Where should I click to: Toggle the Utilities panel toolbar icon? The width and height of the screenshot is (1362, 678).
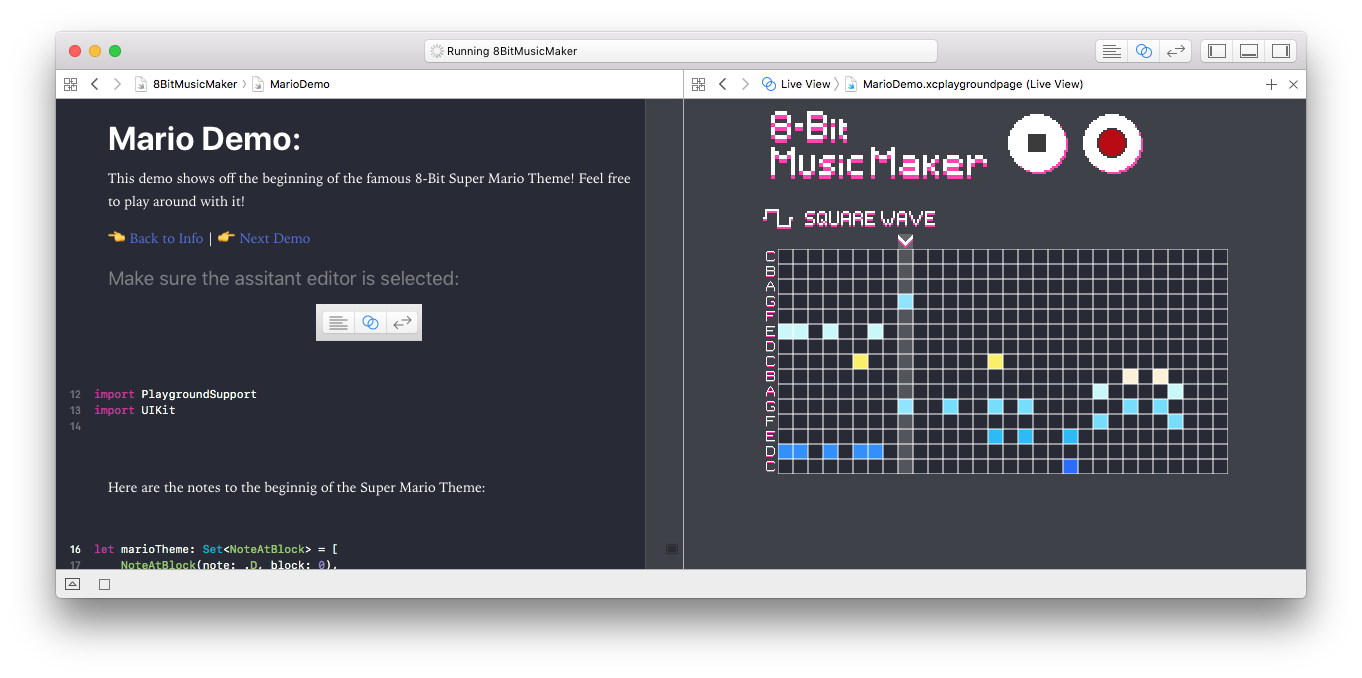pos(1280,51)
